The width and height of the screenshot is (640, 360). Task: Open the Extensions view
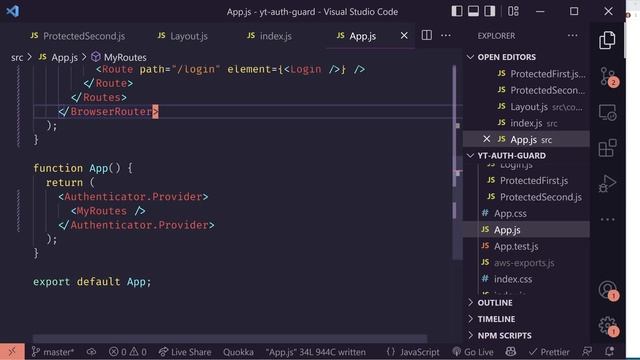607,148
